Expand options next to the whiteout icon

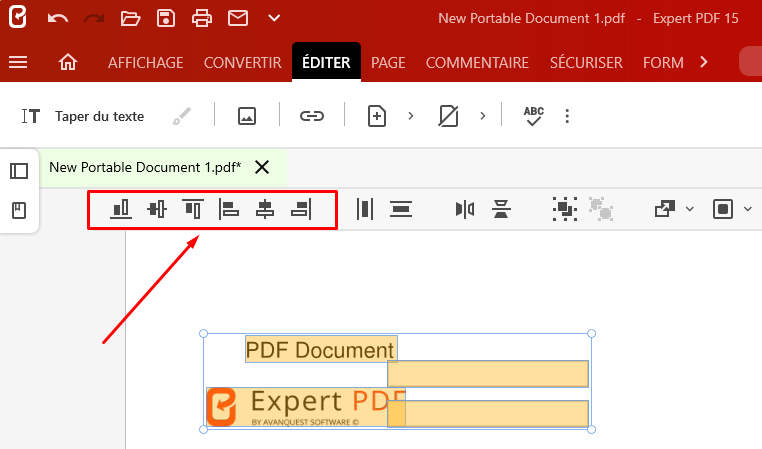click(x=483, y=116)
